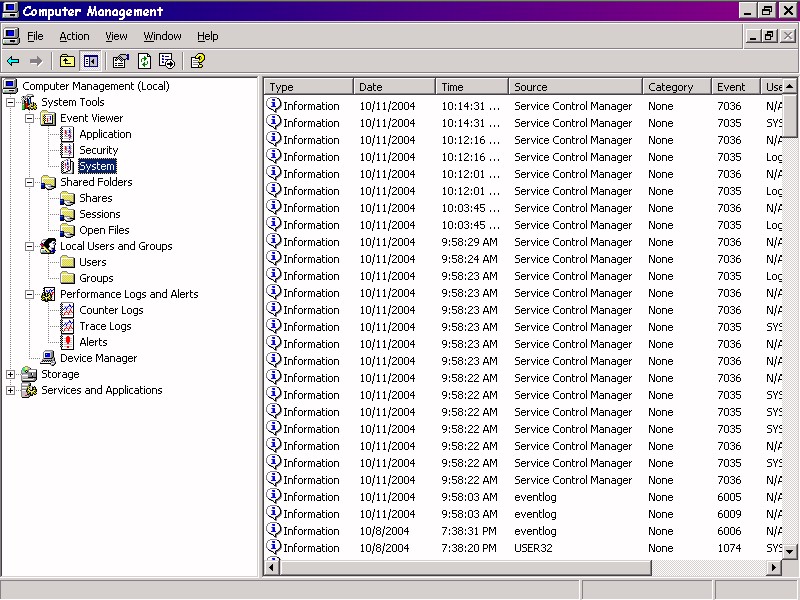Click the Help toolbar icon
Screen dimensions: 800x600
(x=197, y=61)
